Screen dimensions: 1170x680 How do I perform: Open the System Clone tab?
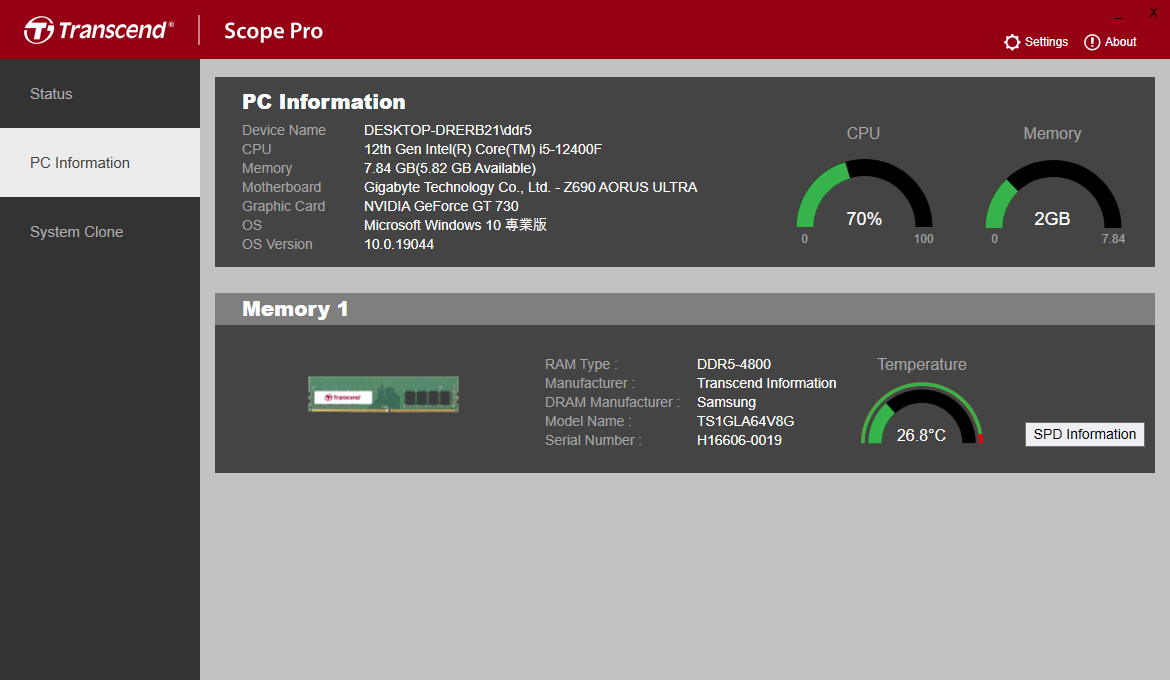[100, 232]
